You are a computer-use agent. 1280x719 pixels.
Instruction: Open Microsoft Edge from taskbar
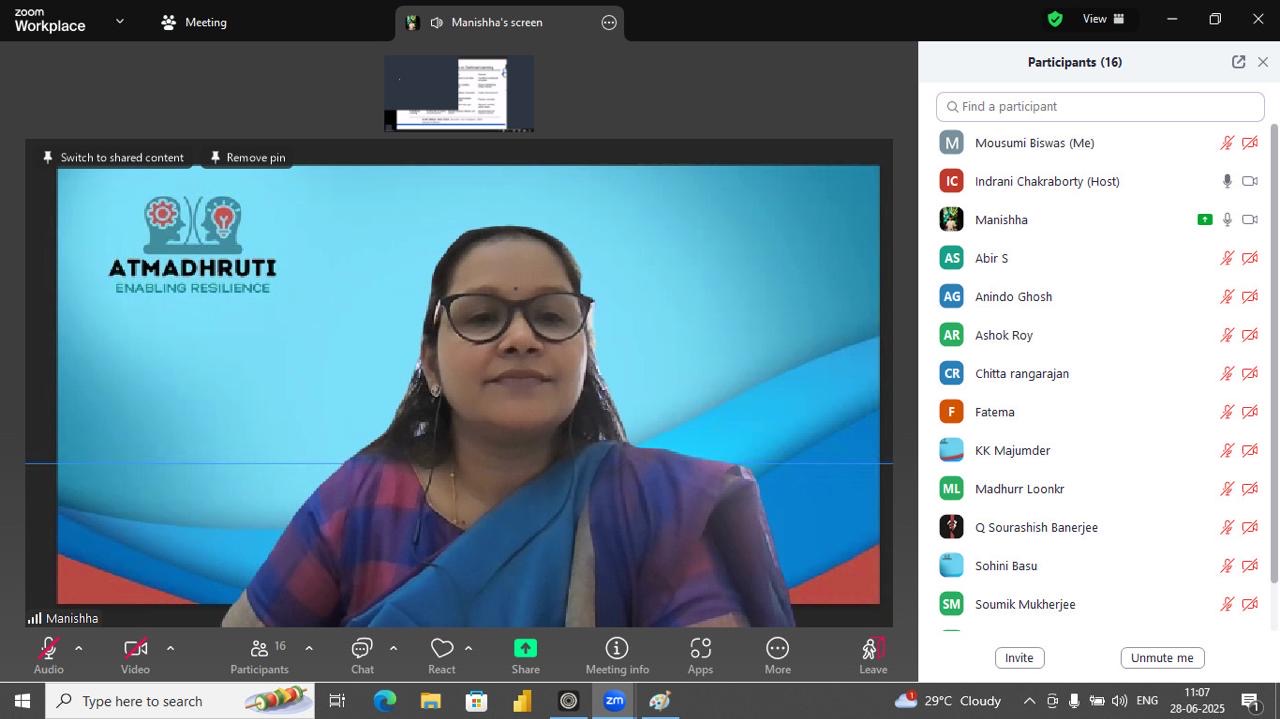(x=385, y=701)
